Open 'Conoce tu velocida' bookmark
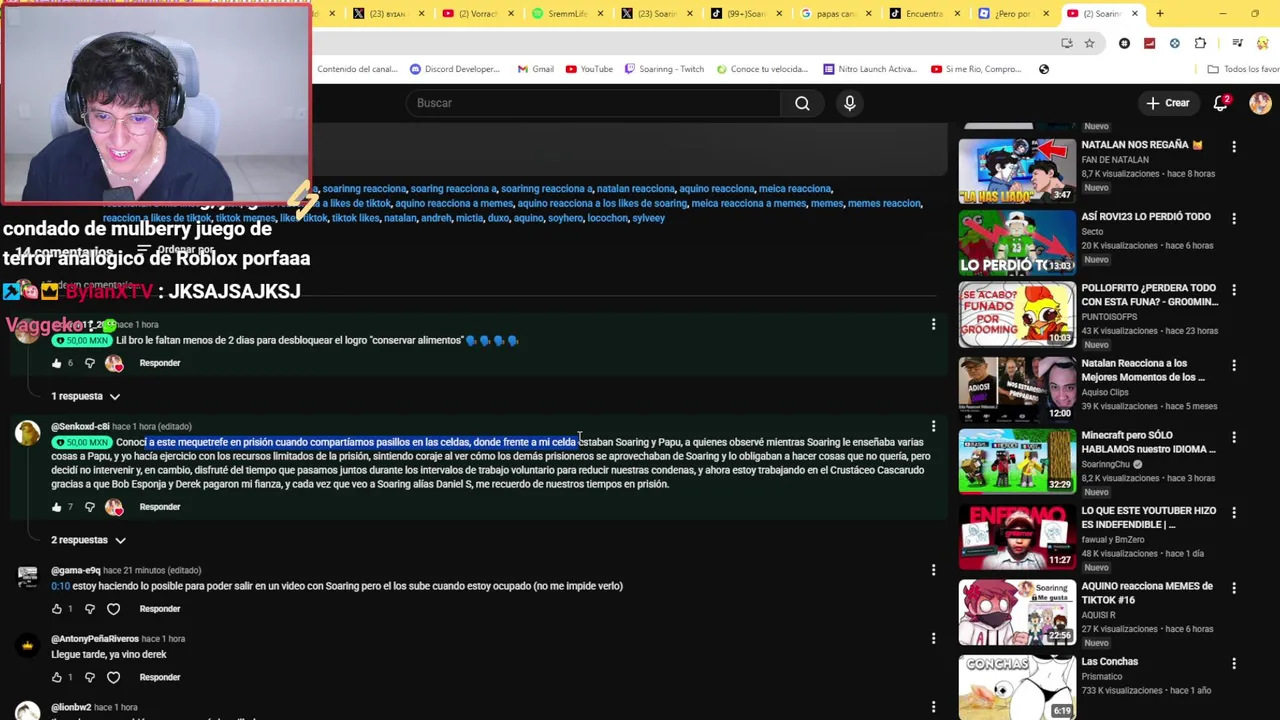The image size is (1280, 720). (x=762, y=69)
